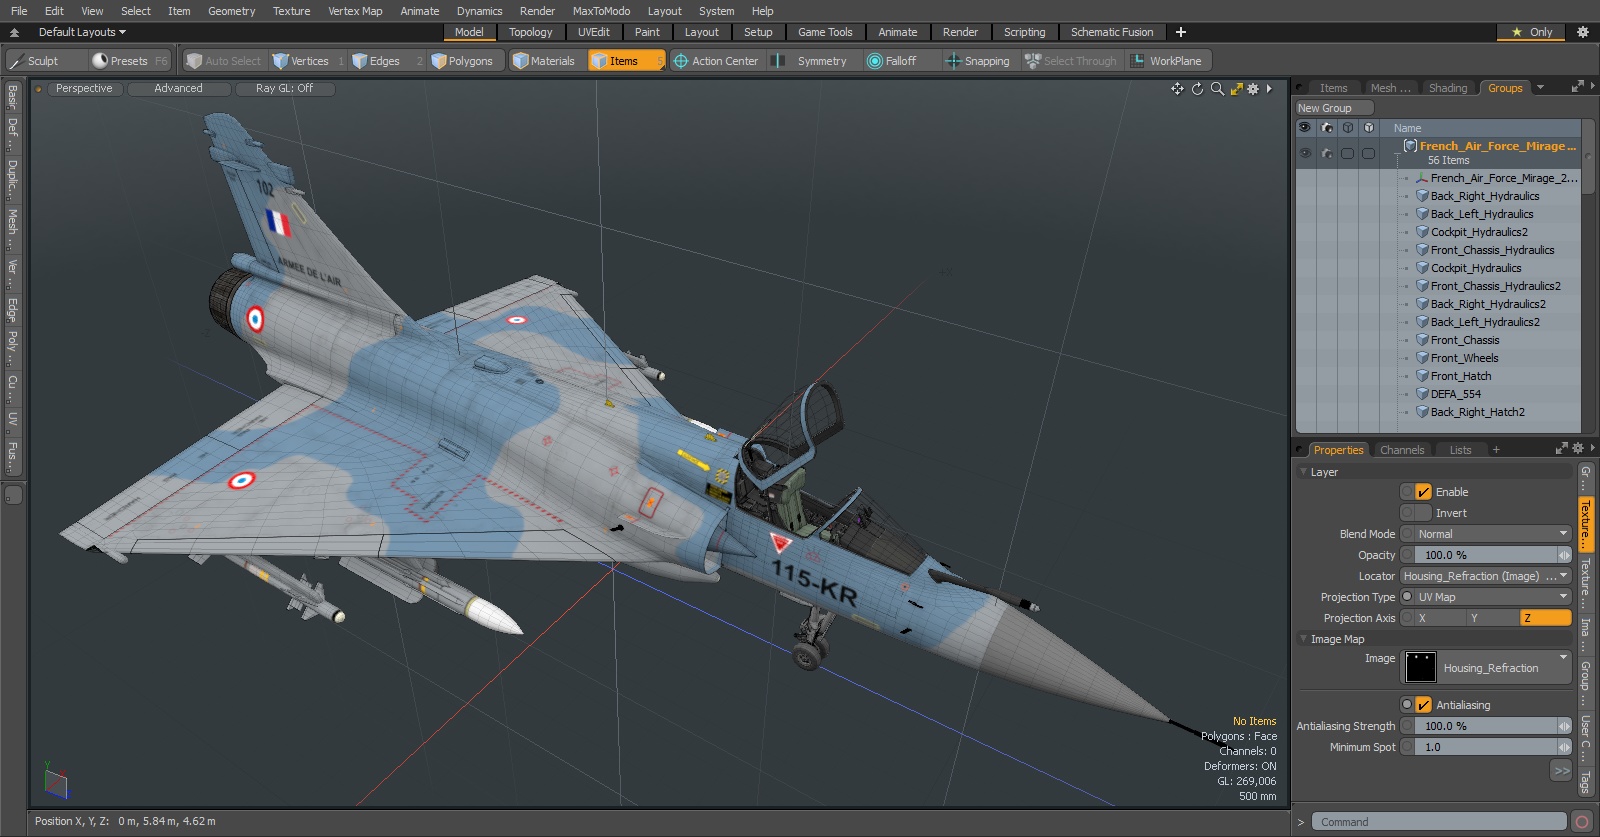Toggle render state of French_Air_Force_Mirage group
This screenshot has height=837, width=1600.
1326,153
